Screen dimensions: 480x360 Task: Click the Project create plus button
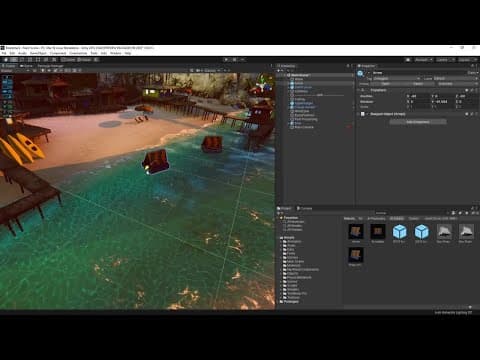point(279,213)
